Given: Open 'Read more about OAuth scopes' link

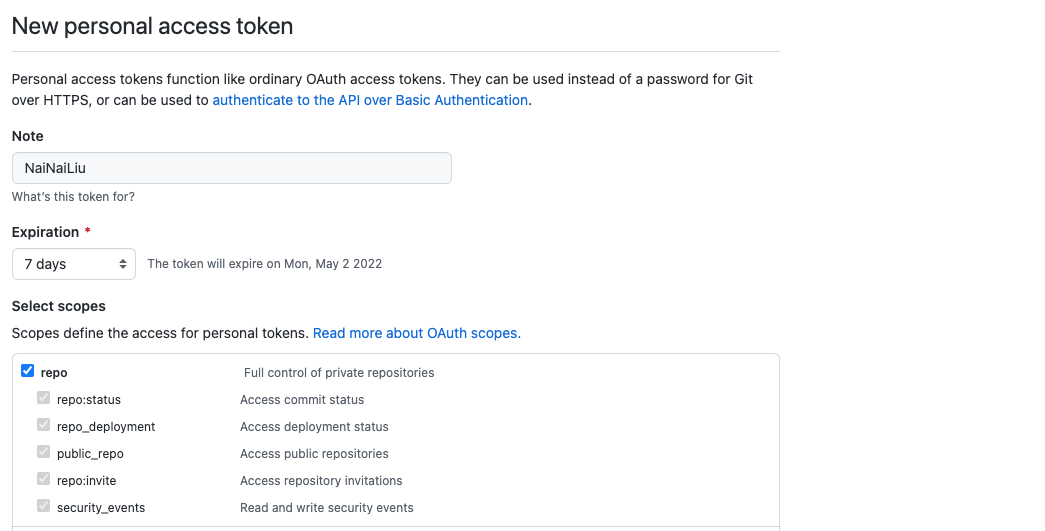Looking at the screenshot, I should 416,333.
